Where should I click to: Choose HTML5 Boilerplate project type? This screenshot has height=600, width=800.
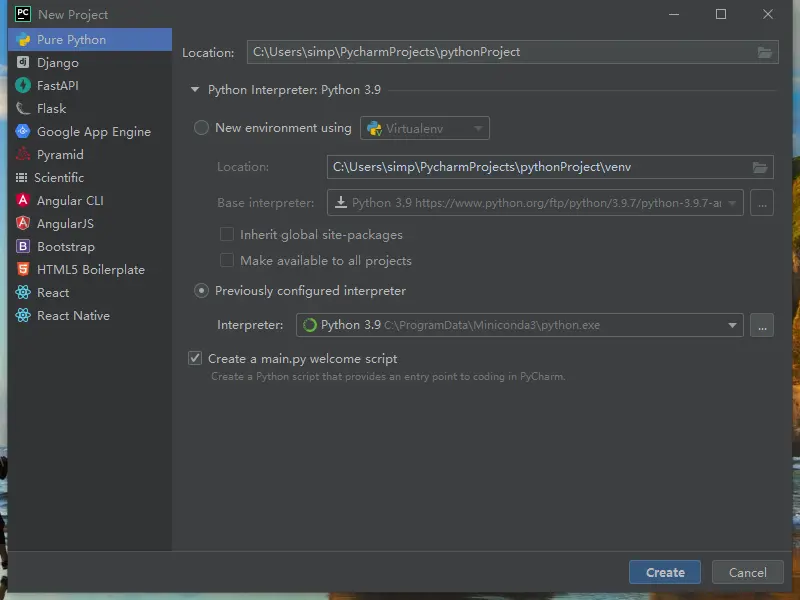(x=90, y=269)
